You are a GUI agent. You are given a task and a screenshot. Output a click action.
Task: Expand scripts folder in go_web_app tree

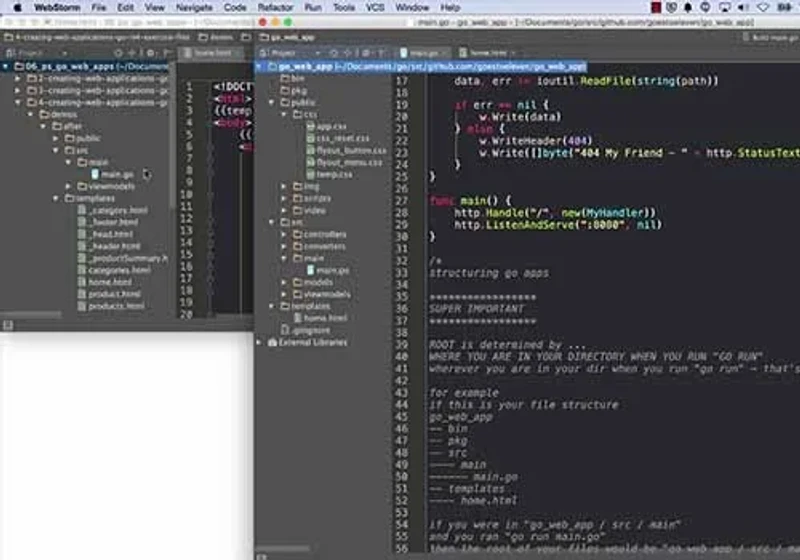[x=284, y=198]
